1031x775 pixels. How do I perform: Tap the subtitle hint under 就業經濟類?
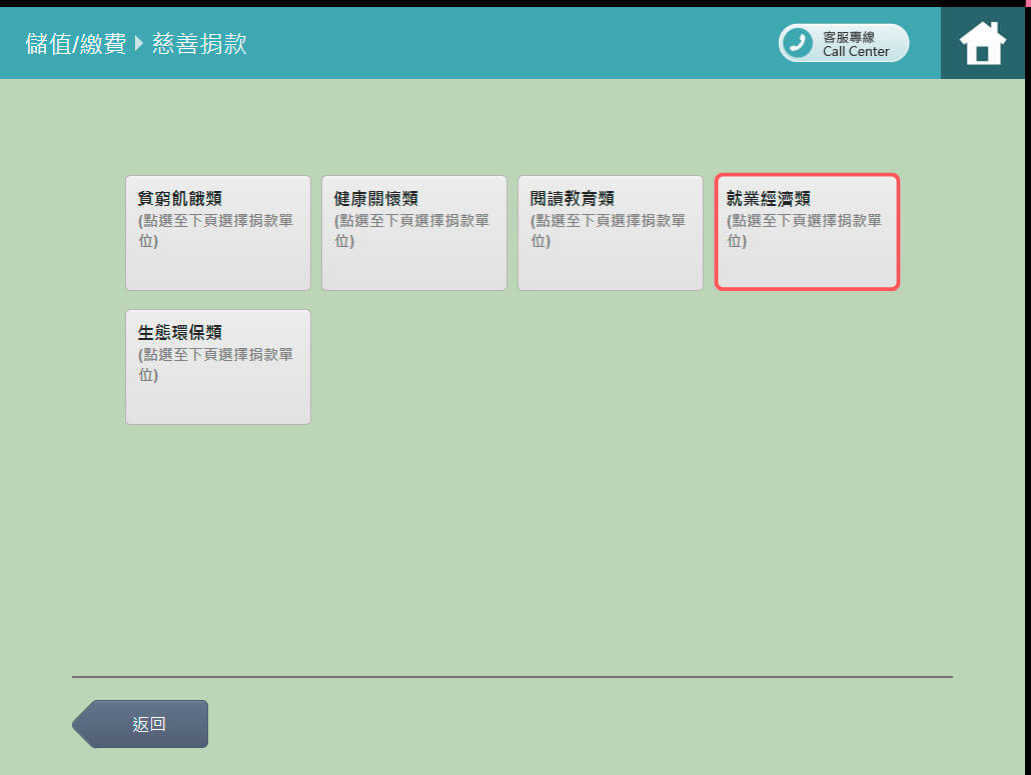[x=804, y=230]
